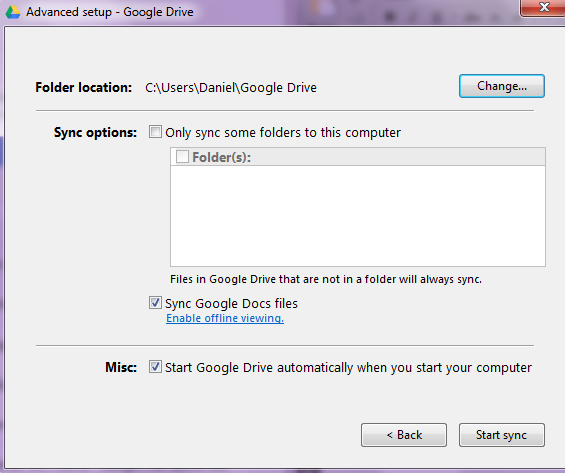Open the Change... folder location dialog
The height and width of the screenshot is (473, 565).
click(x=502, y=86)
